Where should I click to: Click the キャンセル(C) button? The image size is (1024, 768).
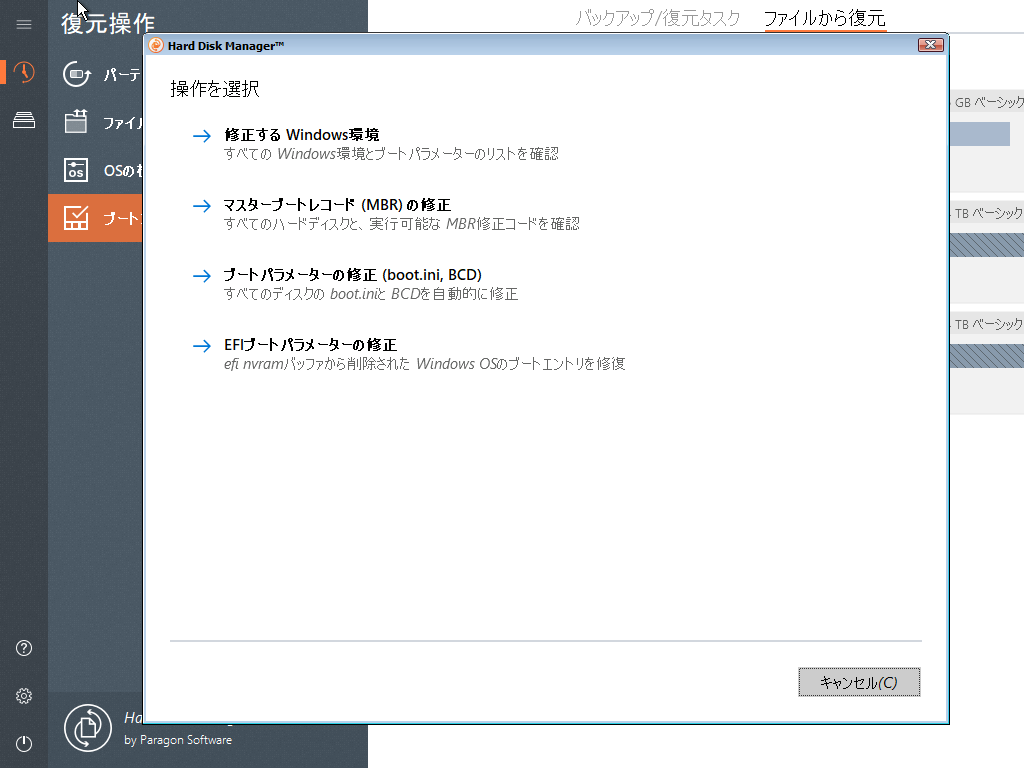click(859, 682)
